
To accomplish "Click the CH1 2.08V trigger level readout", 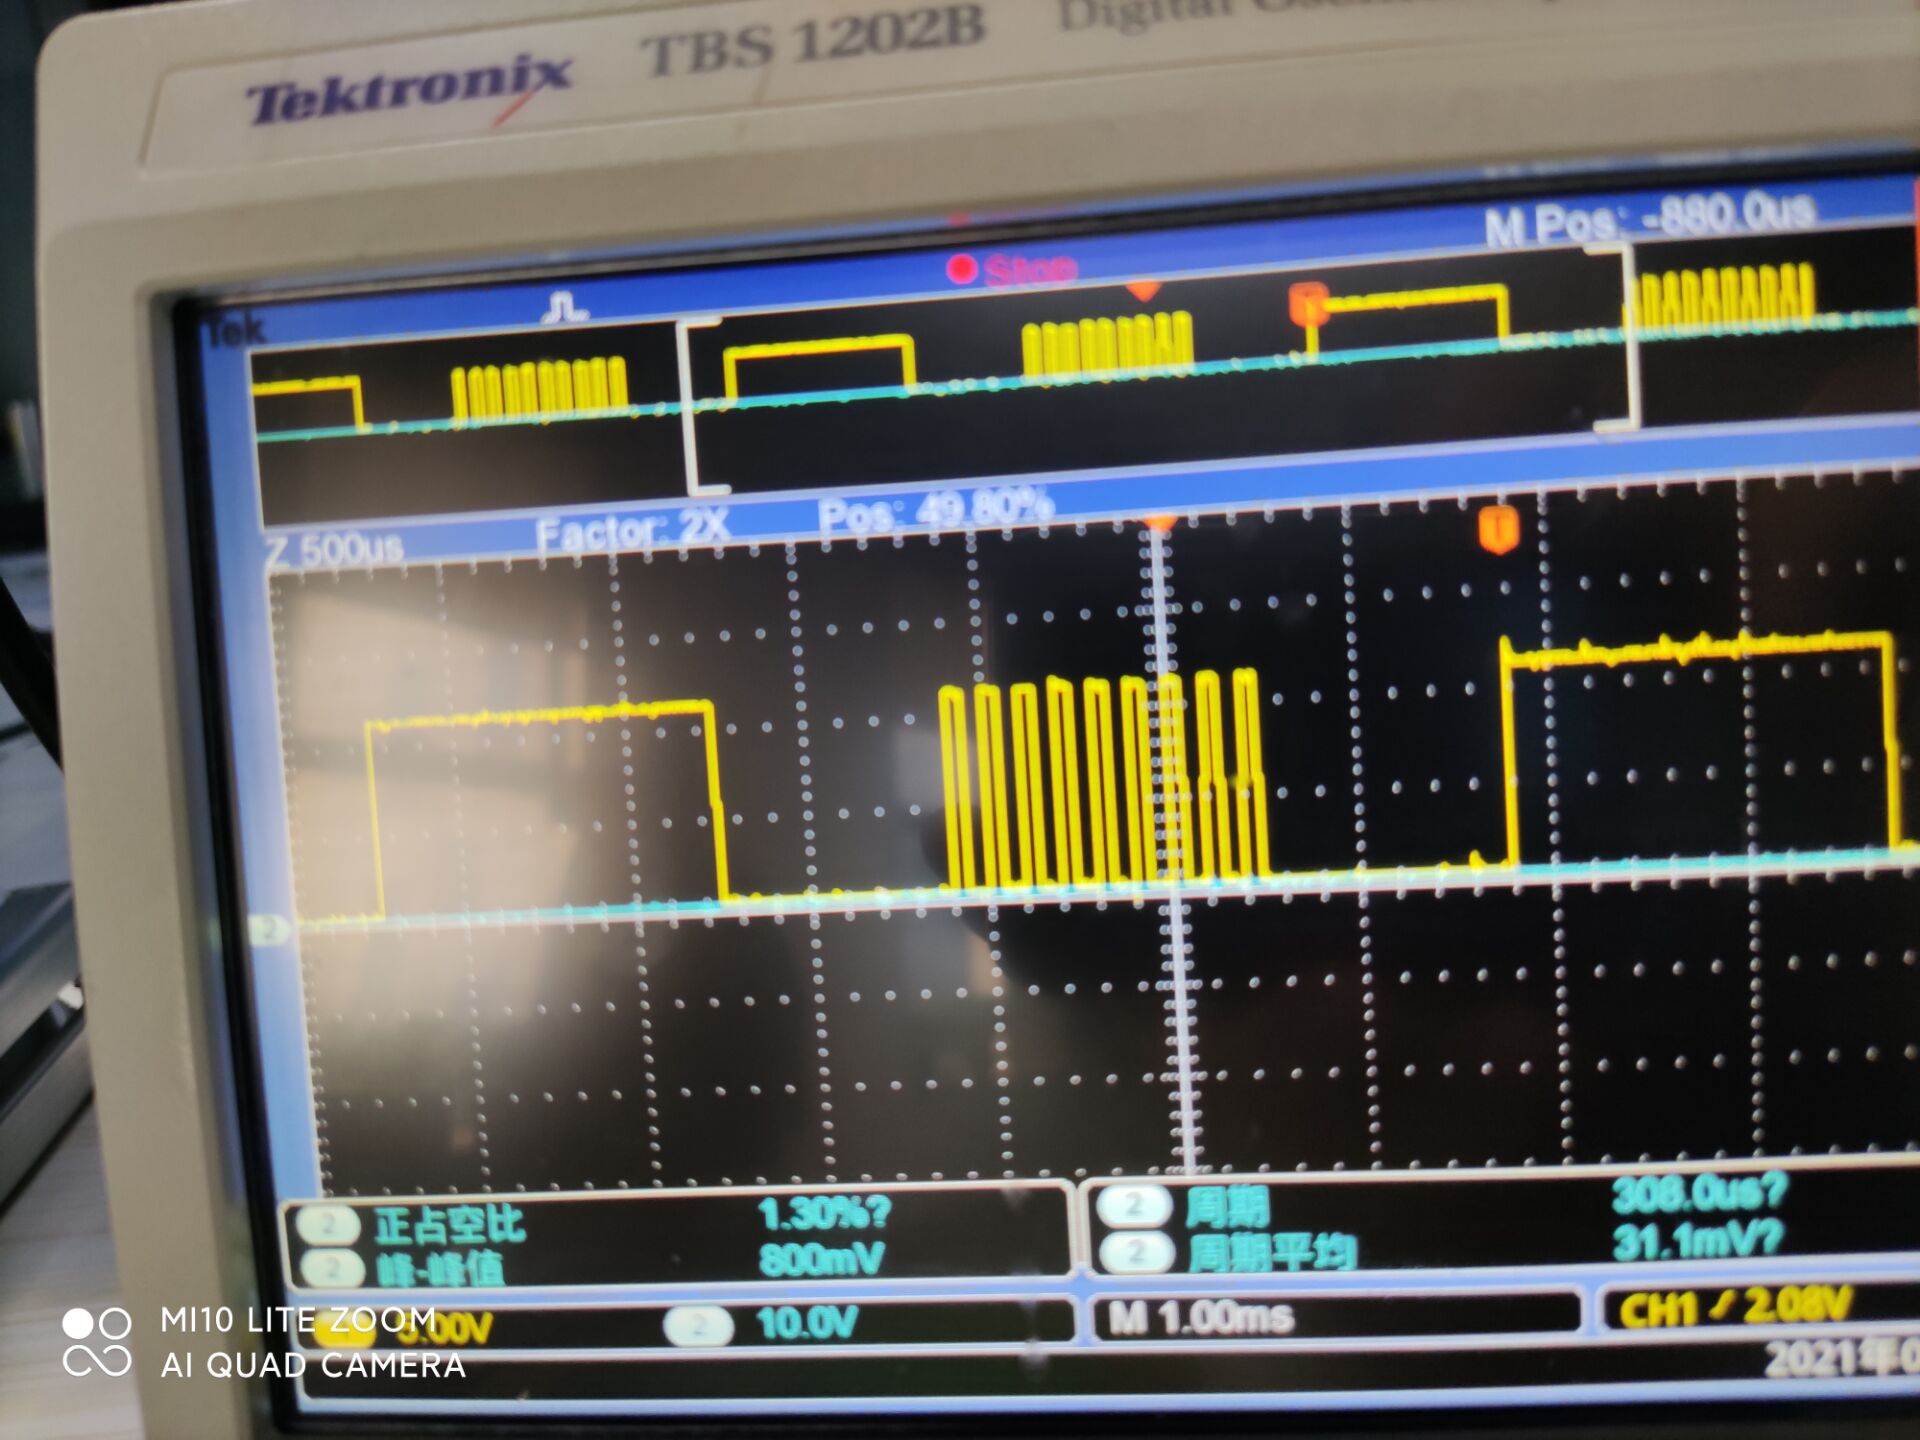I will (1736, 1308).
